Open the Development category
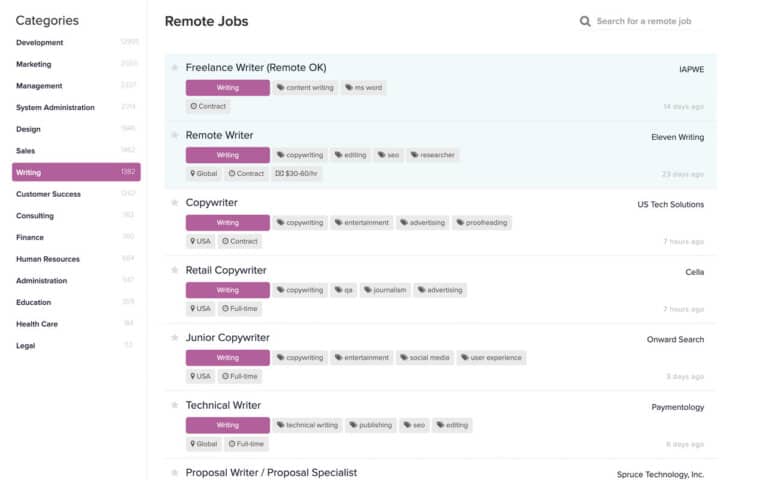 (40, 43)
